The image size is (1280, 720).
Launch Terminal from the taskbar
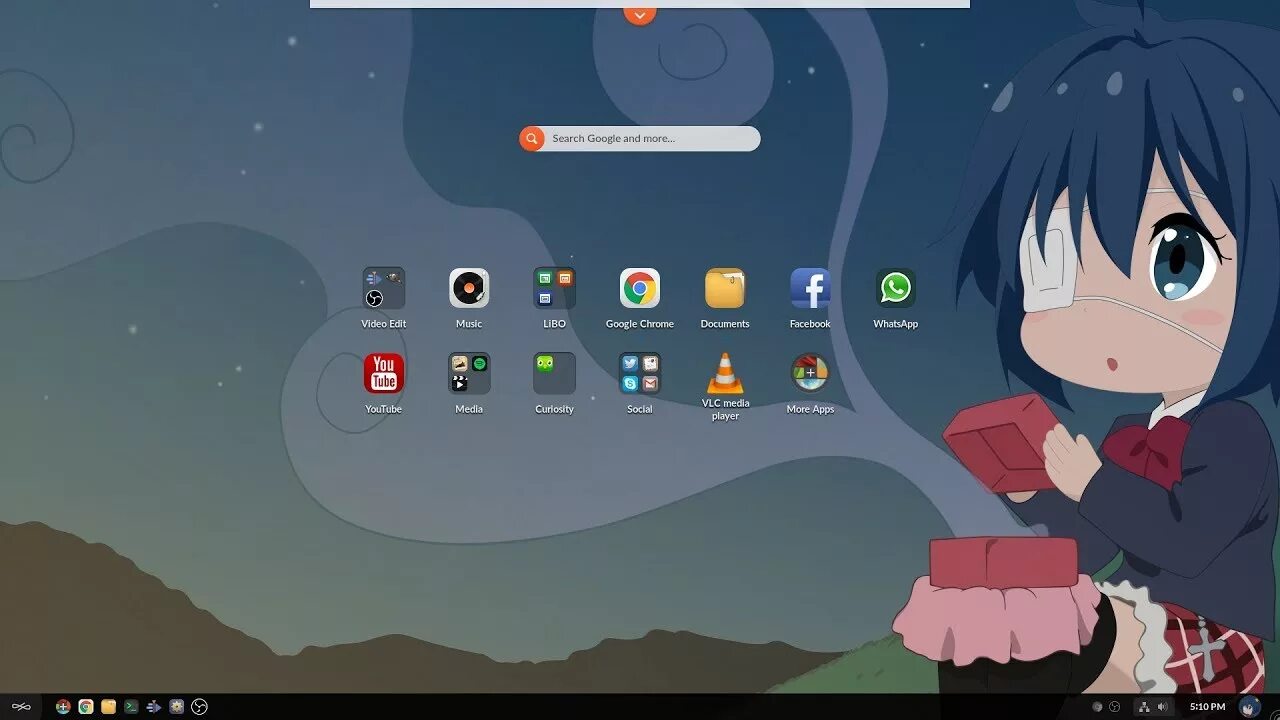(131, 707)
